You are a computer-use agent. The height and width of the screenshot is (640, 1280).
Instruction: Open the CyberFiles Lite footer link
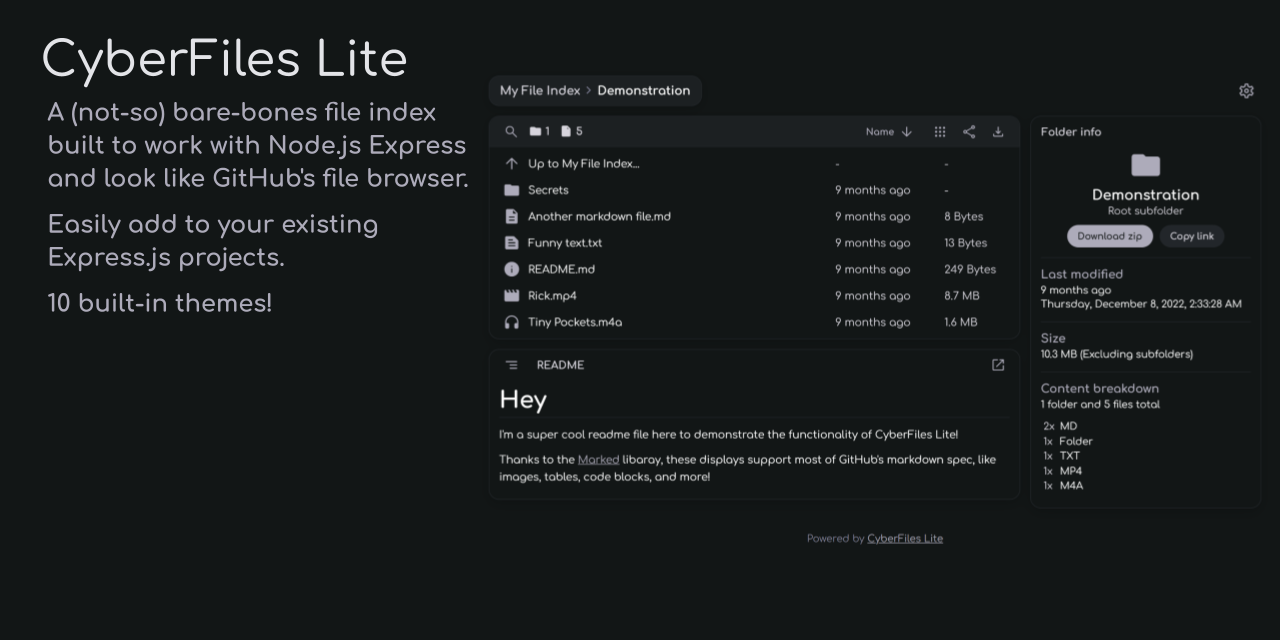(x=905, y=538)
